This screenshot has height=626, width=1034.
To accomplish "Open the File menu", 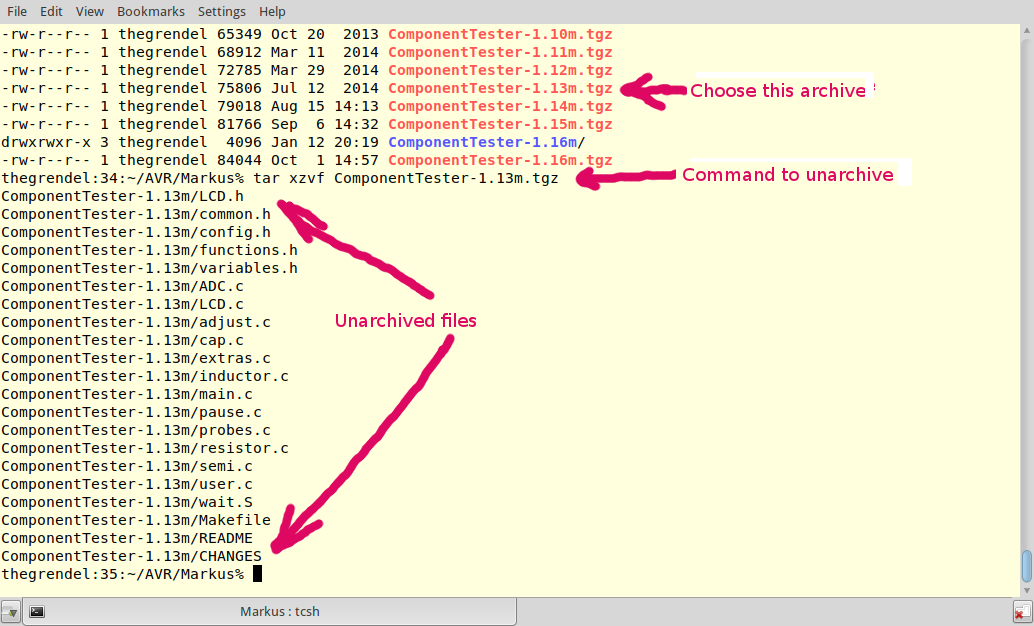I will pyautogui.click(x=16, y=11).
